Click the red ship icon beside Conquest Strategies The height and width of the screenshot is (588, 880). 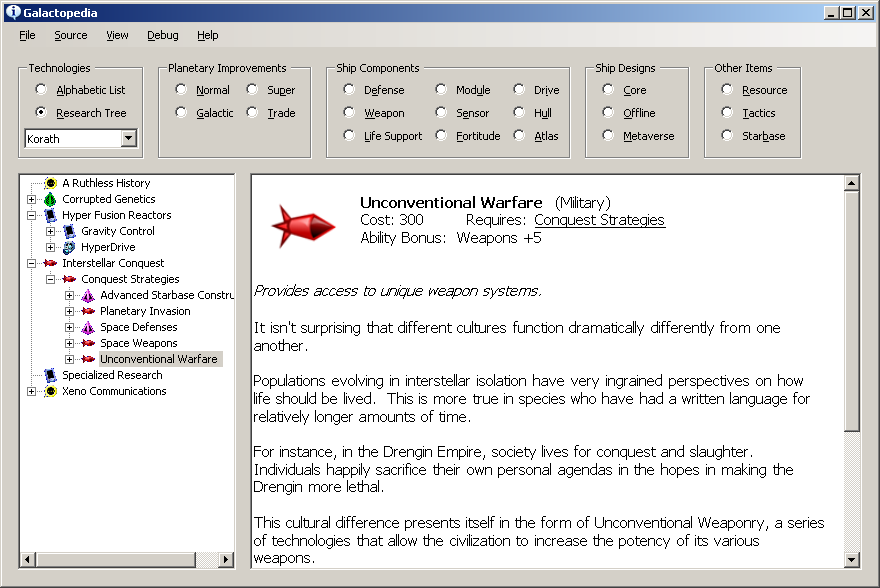click(70, 279)
